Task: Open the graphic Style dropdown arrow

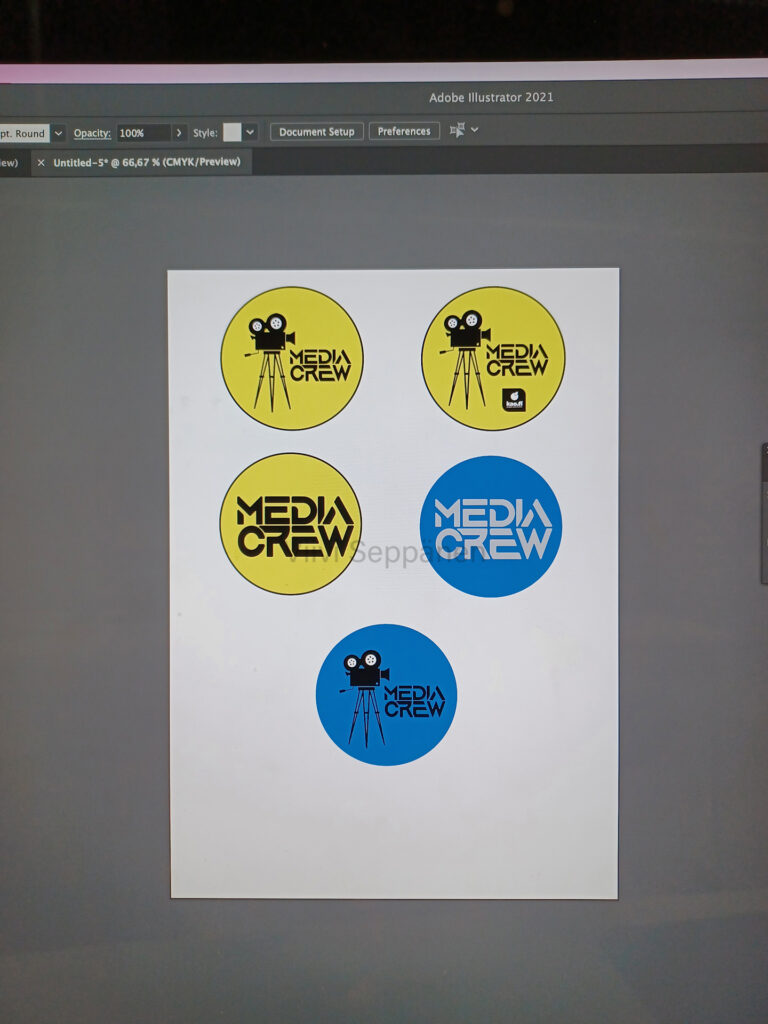Action: (x=250, y=132)
